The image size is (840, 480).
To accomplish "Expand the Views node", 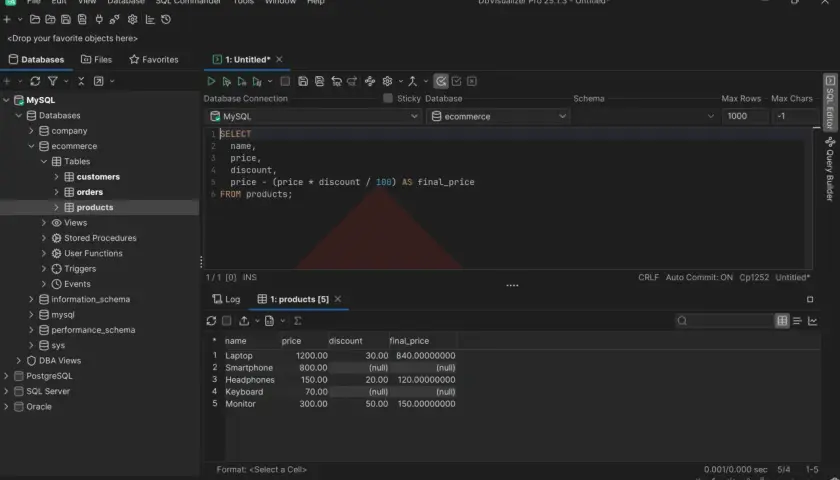I will [x=44, y=223].
